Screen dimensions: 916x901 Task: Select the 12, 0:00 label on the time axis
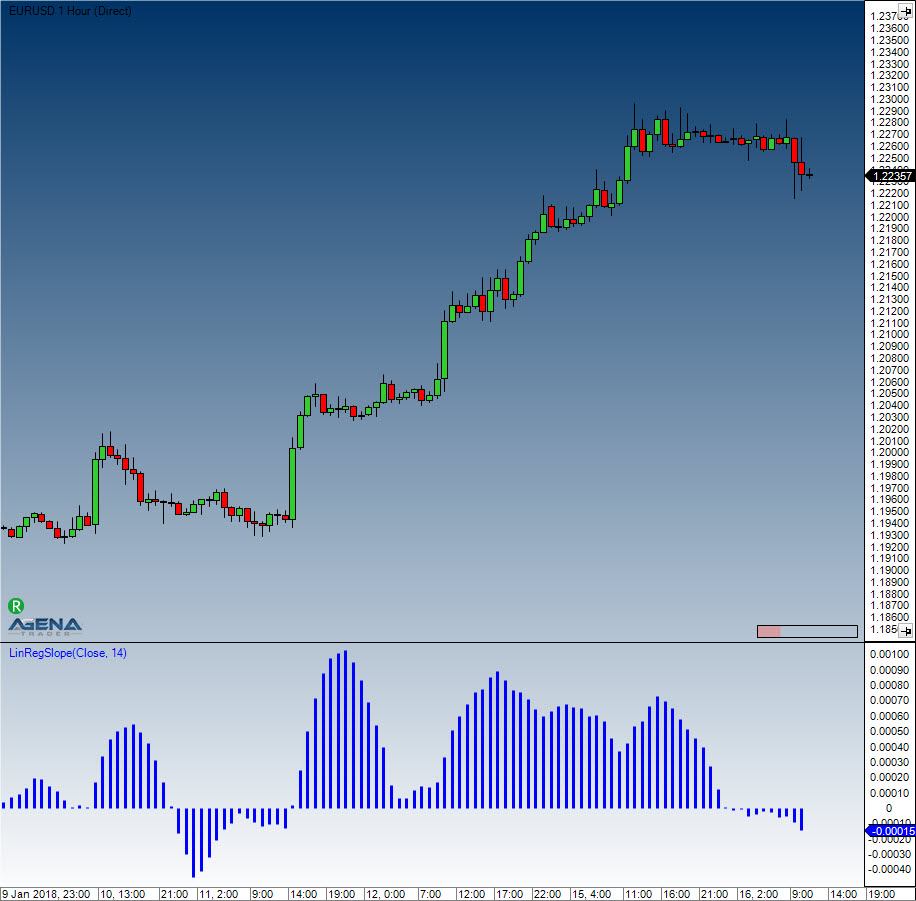tap(384, 893)
